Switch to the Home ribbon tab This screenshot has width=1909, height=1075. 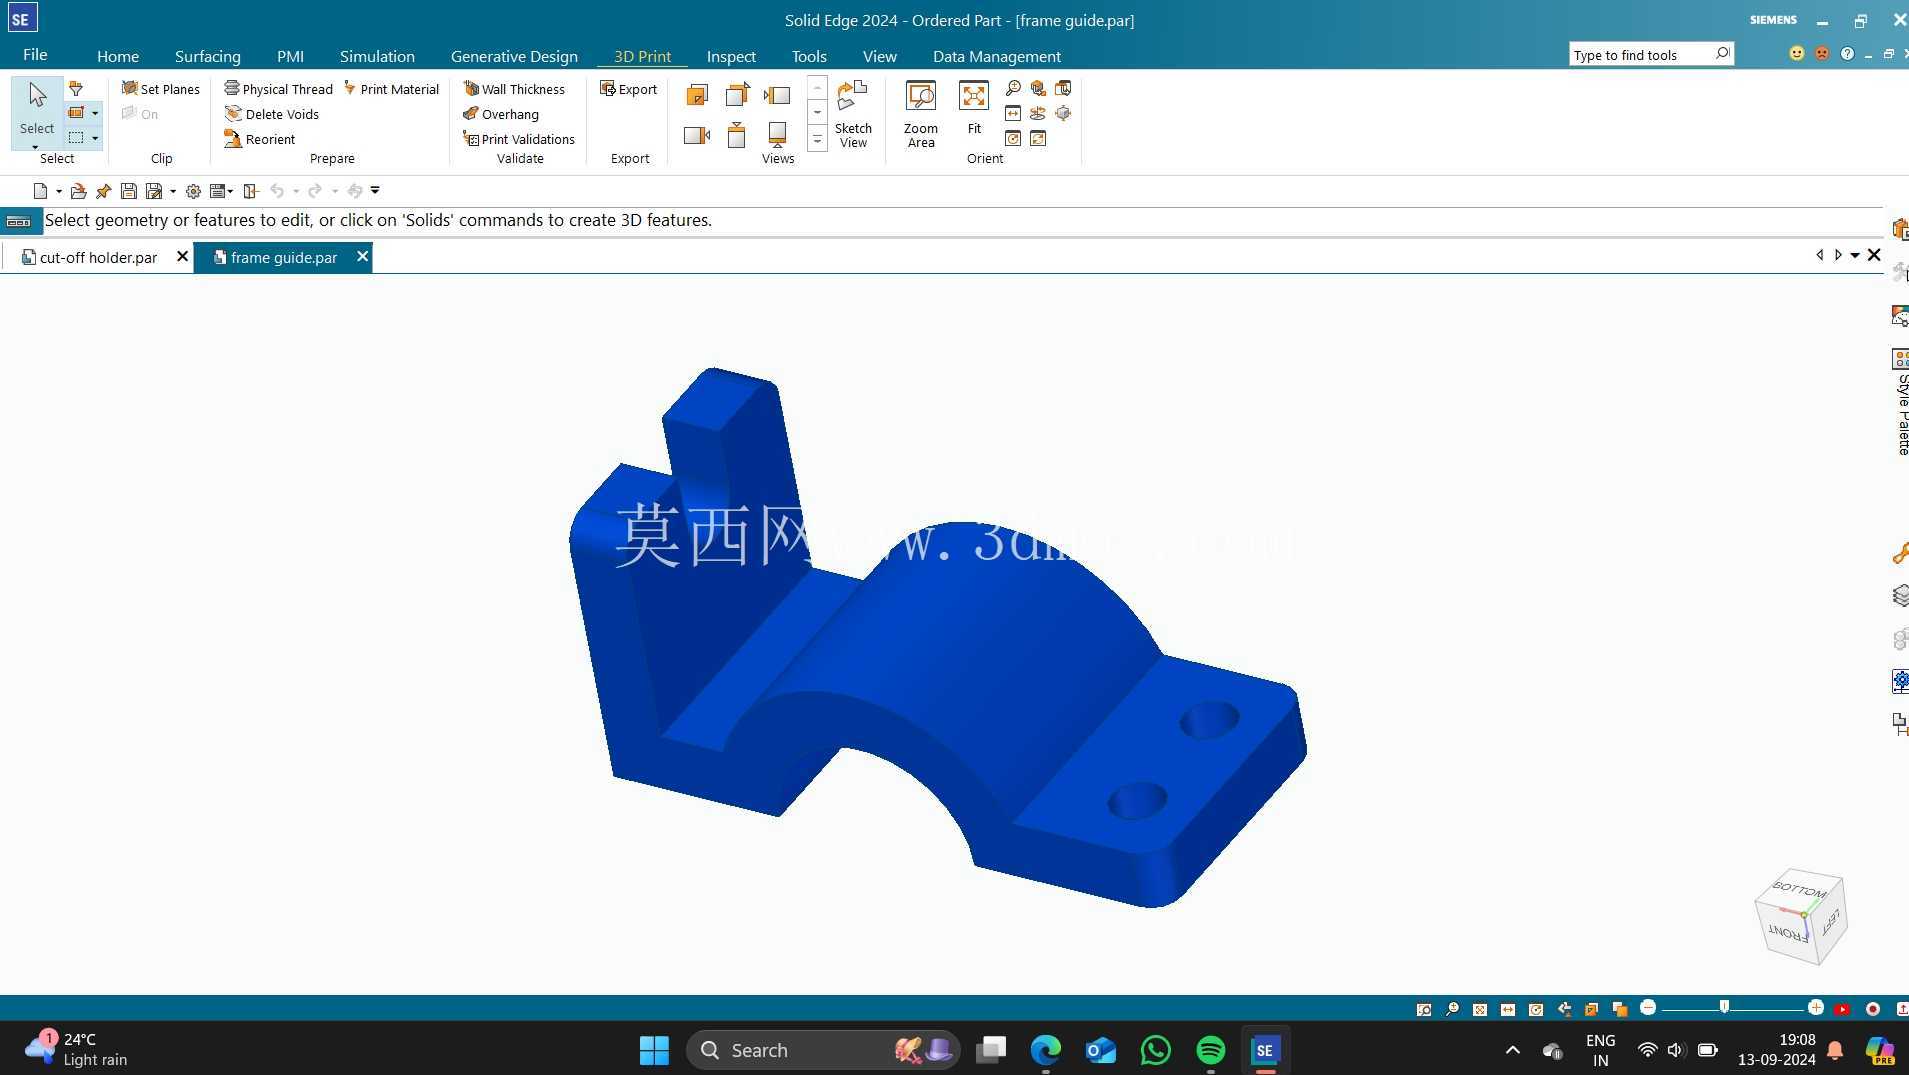tap(118, 56)
